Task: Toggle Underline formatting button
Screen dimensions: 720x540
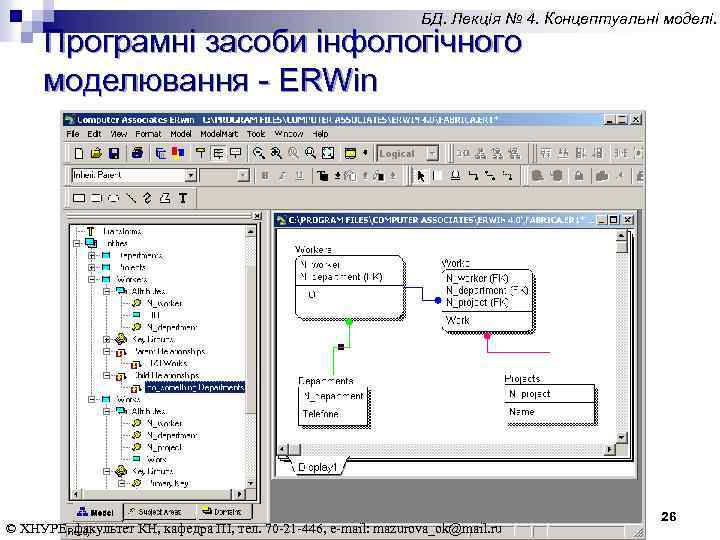Action: pyautogui.click(x=299, y=176)
